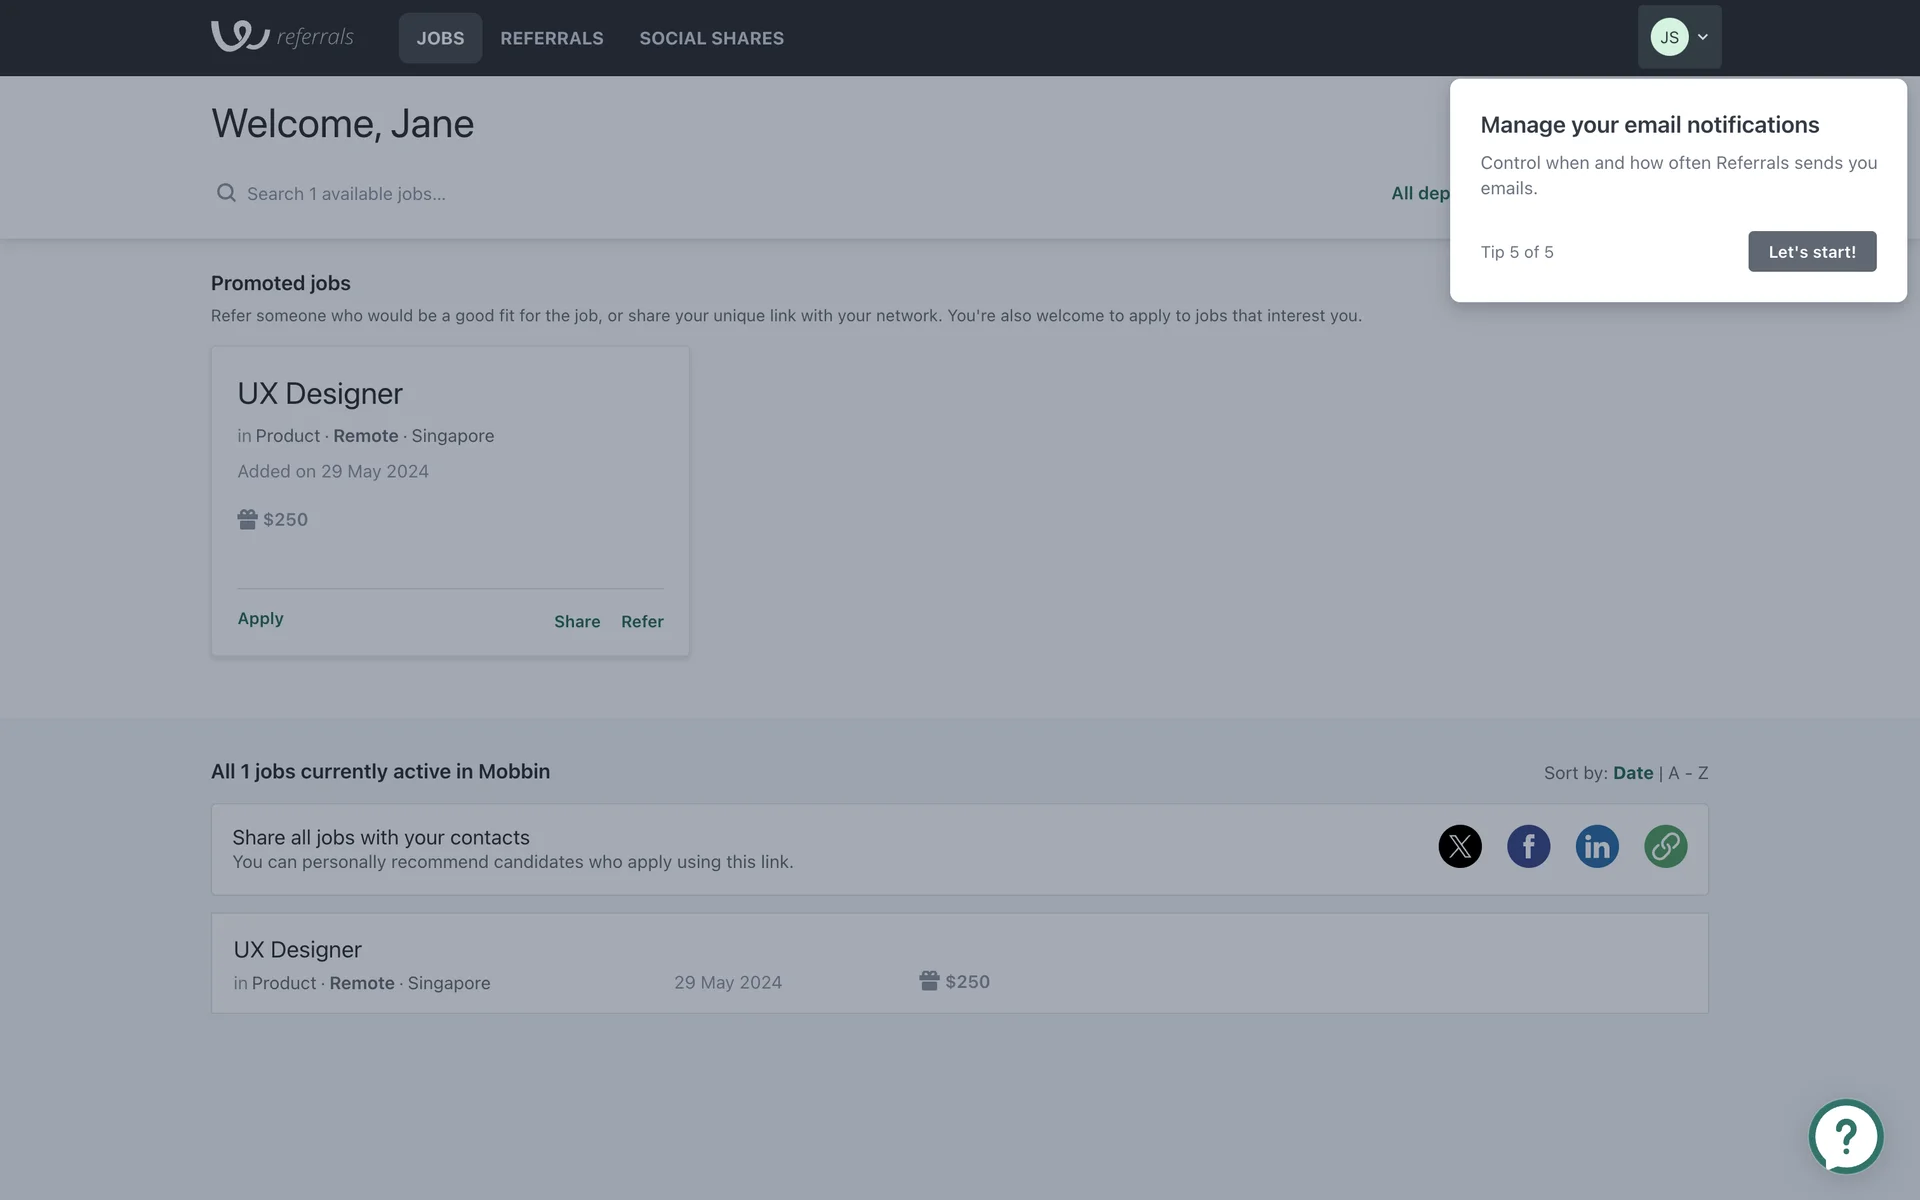Share all jobs on LinkedIn
1920x1200 pixels.
click(1596, 847)
